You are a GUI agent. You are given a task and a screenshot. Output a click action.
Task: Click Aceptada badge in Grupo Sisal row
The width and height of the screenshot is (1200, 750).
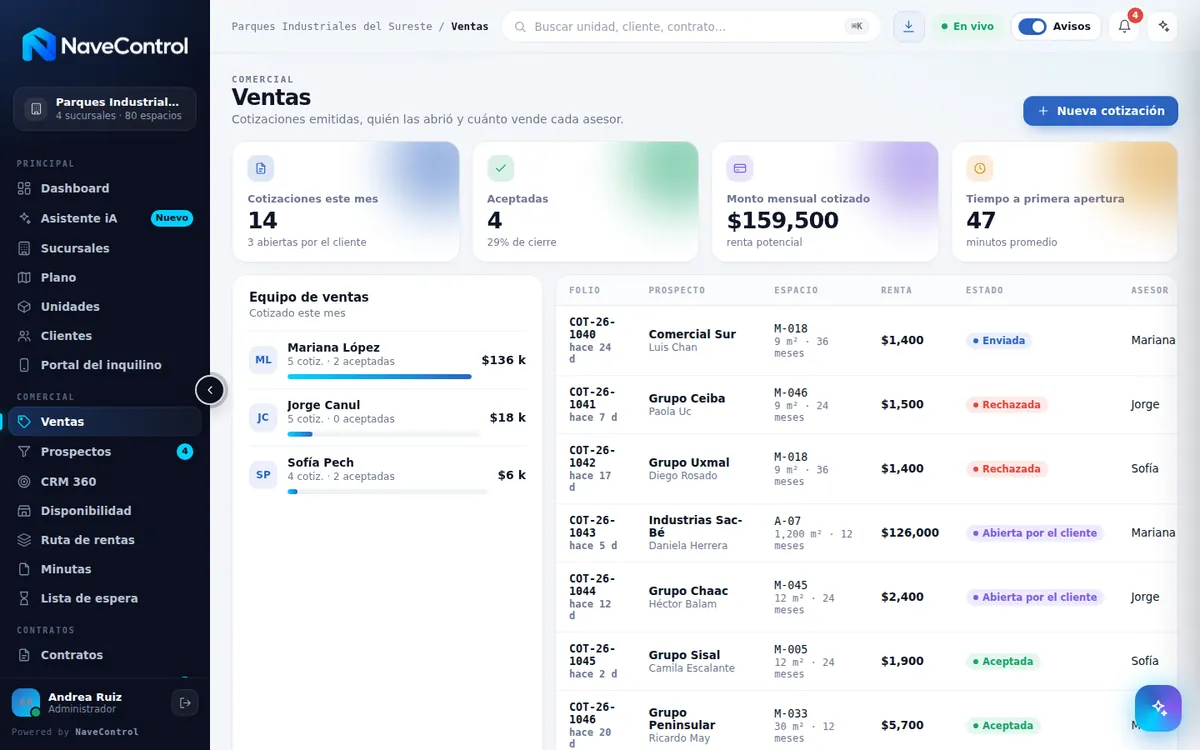[1003, 661]
